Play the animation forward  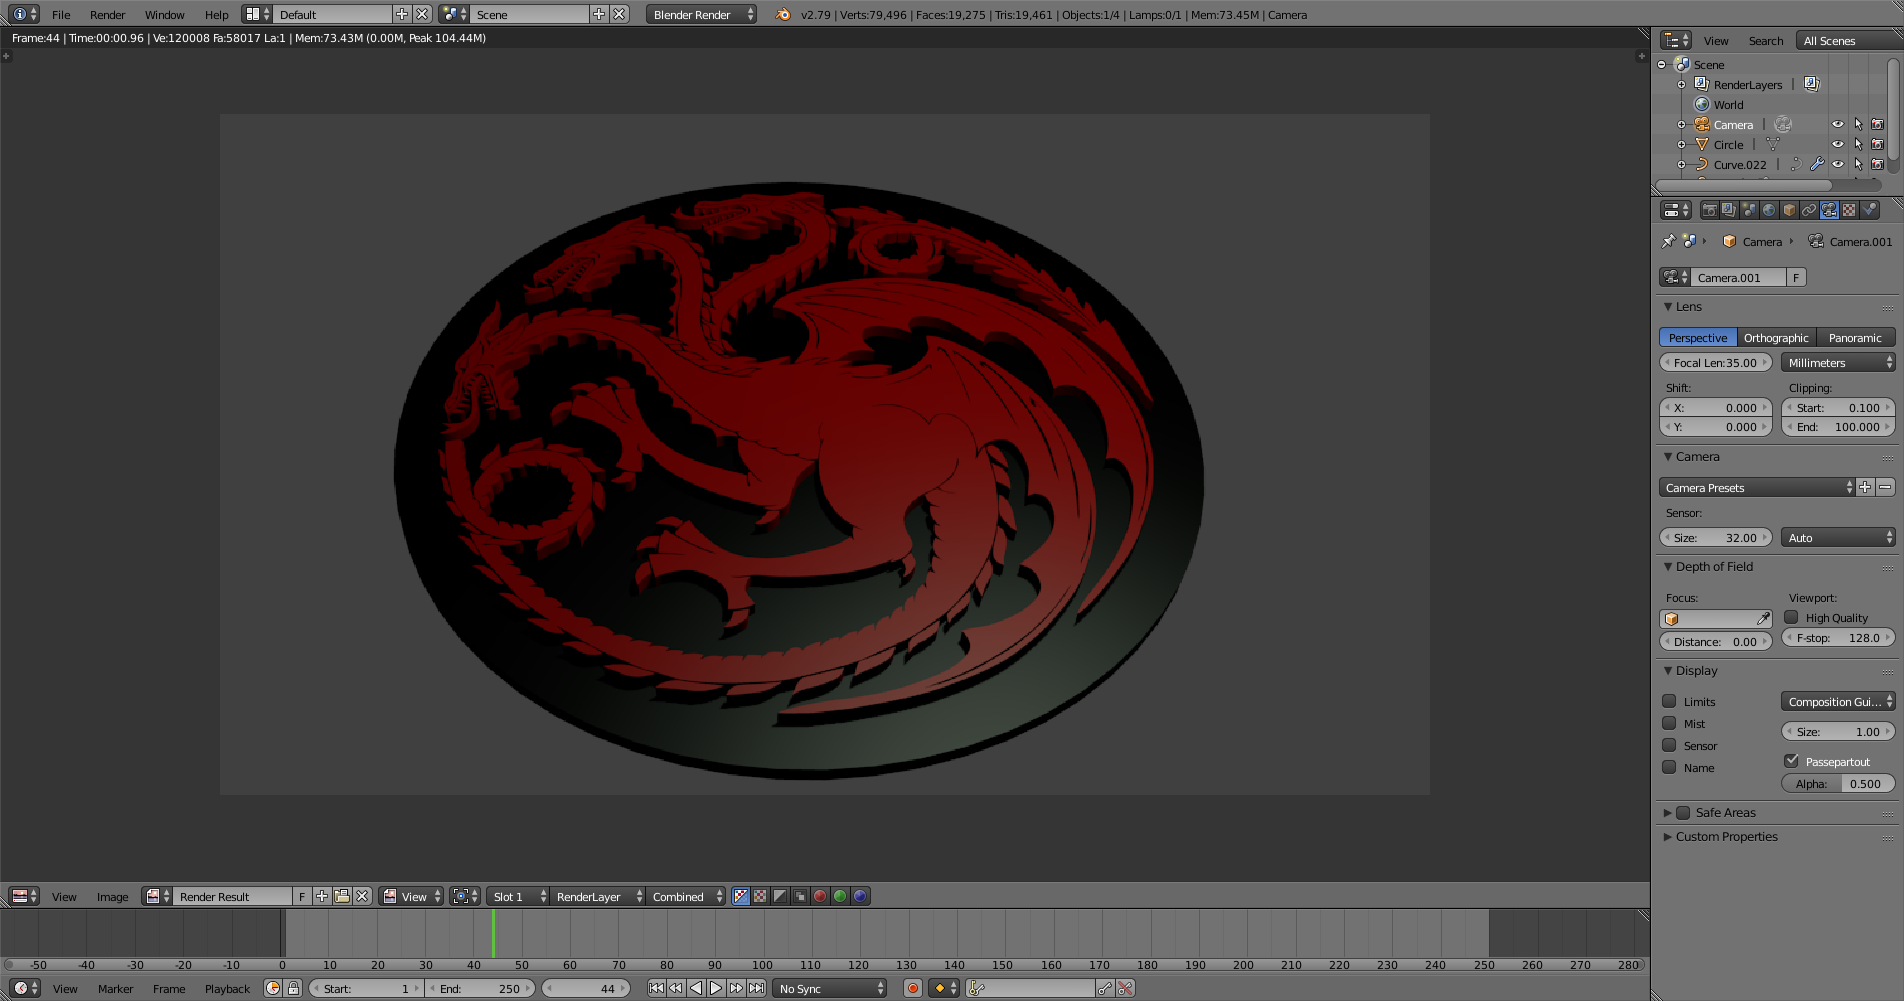(716, 988)
